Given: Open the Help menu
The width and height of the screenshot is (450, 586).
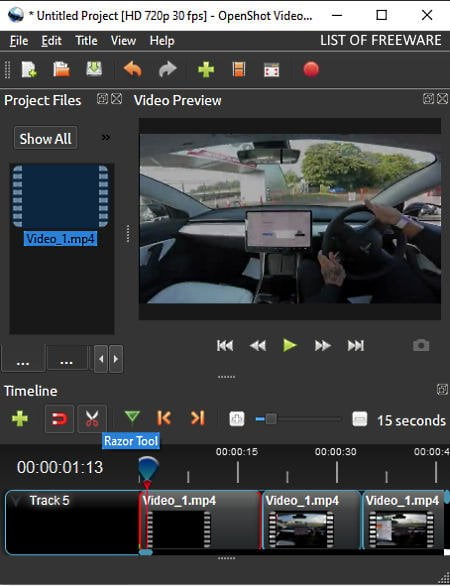Looking at the screenshot, I should (162, 41).
